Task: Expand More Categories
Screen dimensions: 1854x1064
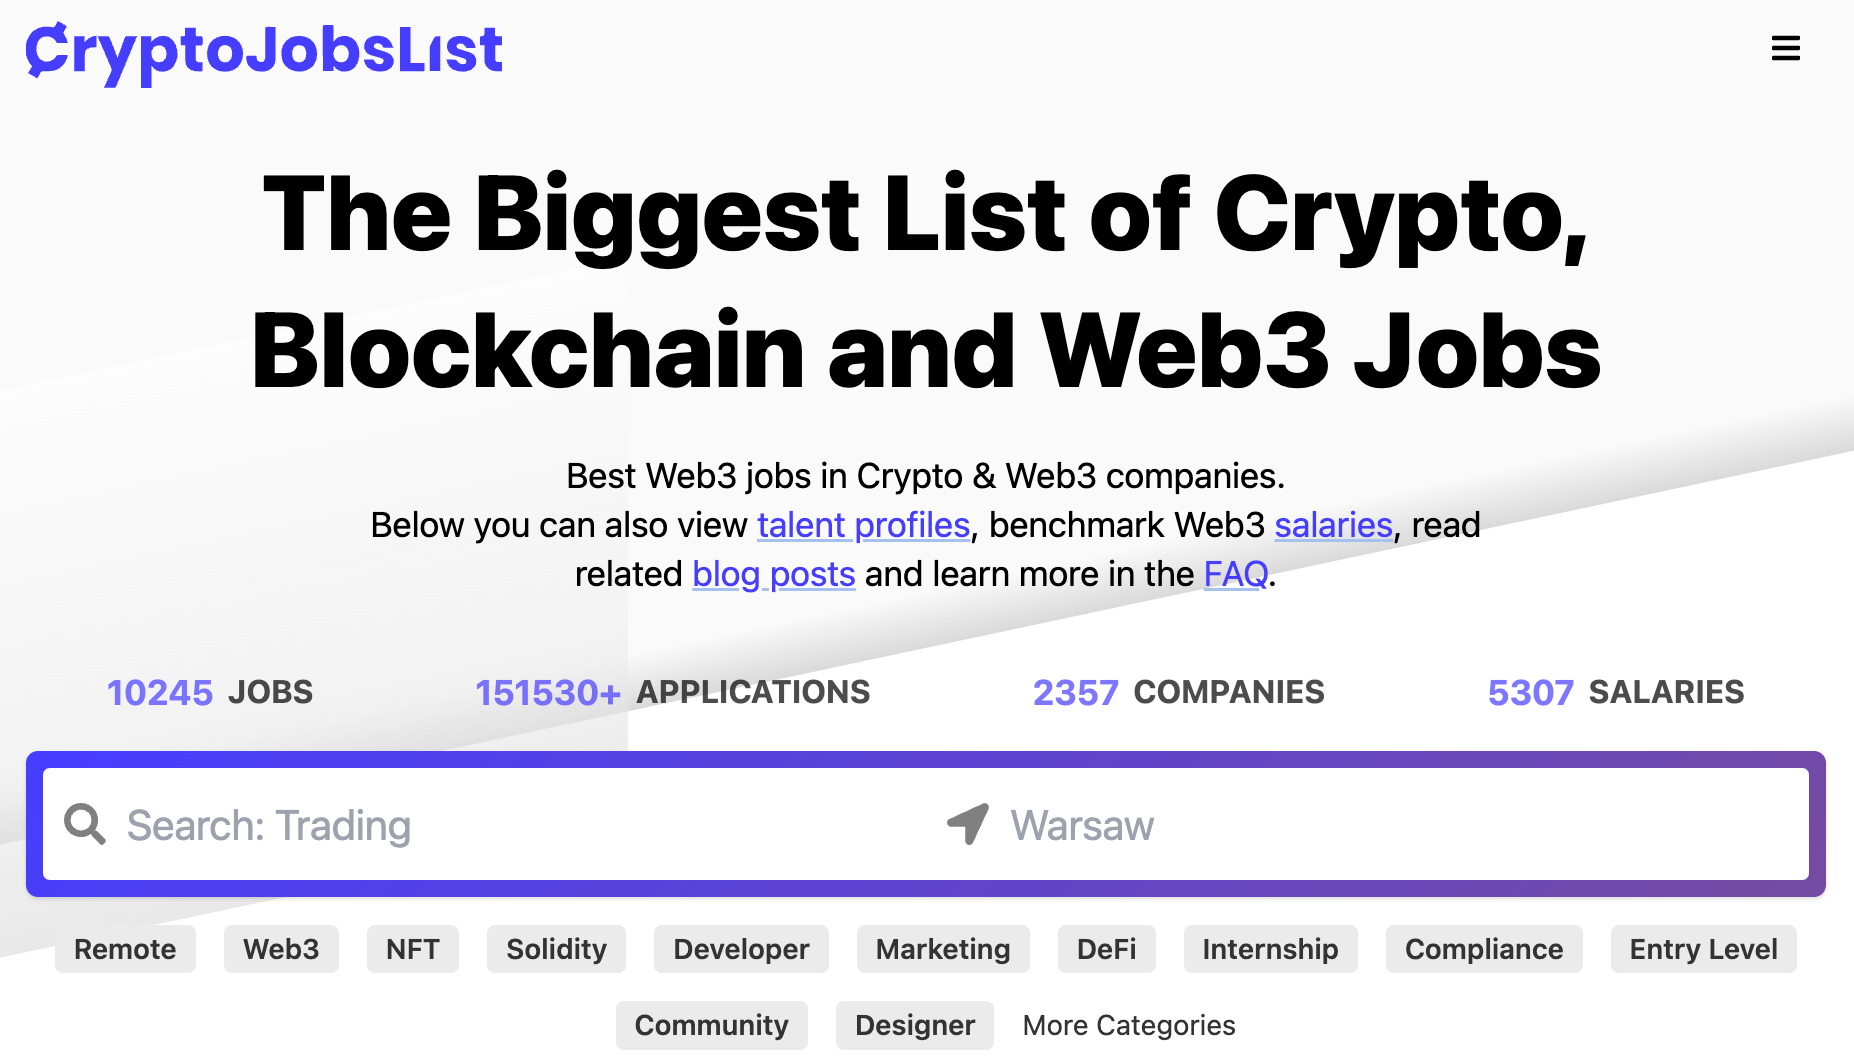Action: (x=1128, y=1025)
